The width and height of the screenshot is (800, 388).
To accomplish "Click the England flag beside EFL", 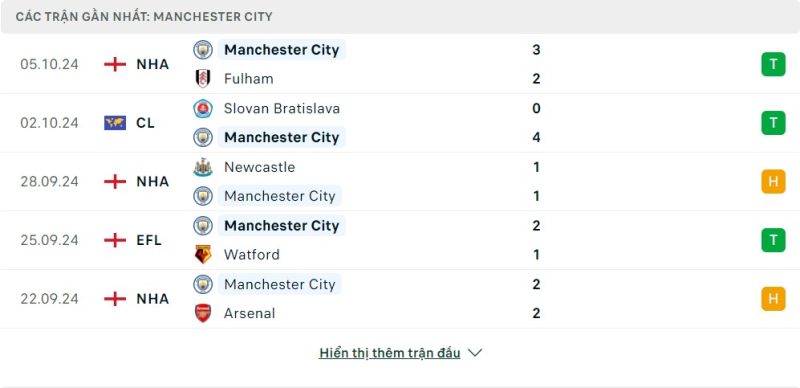I will click(x=115, y=240).
